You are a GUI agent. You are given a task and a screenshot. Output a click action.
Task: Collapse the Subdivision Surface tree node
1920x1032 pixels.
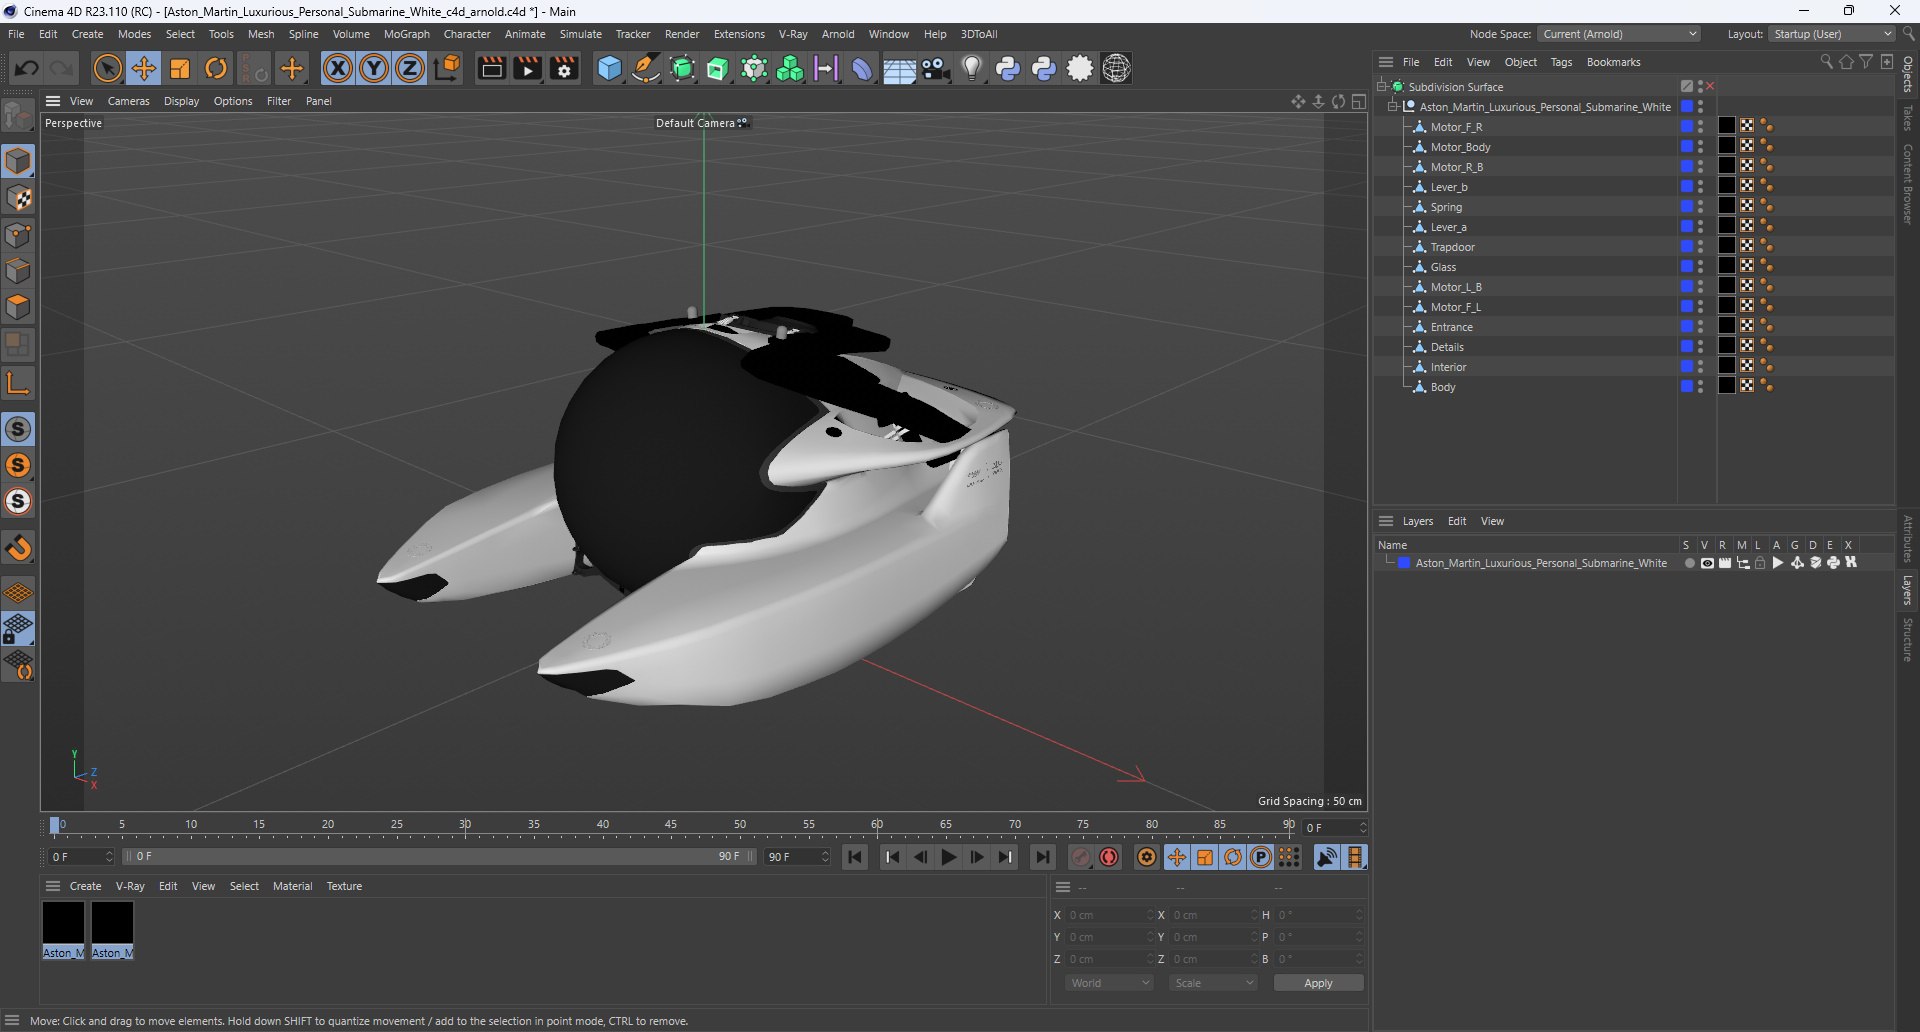[1382, 87]
